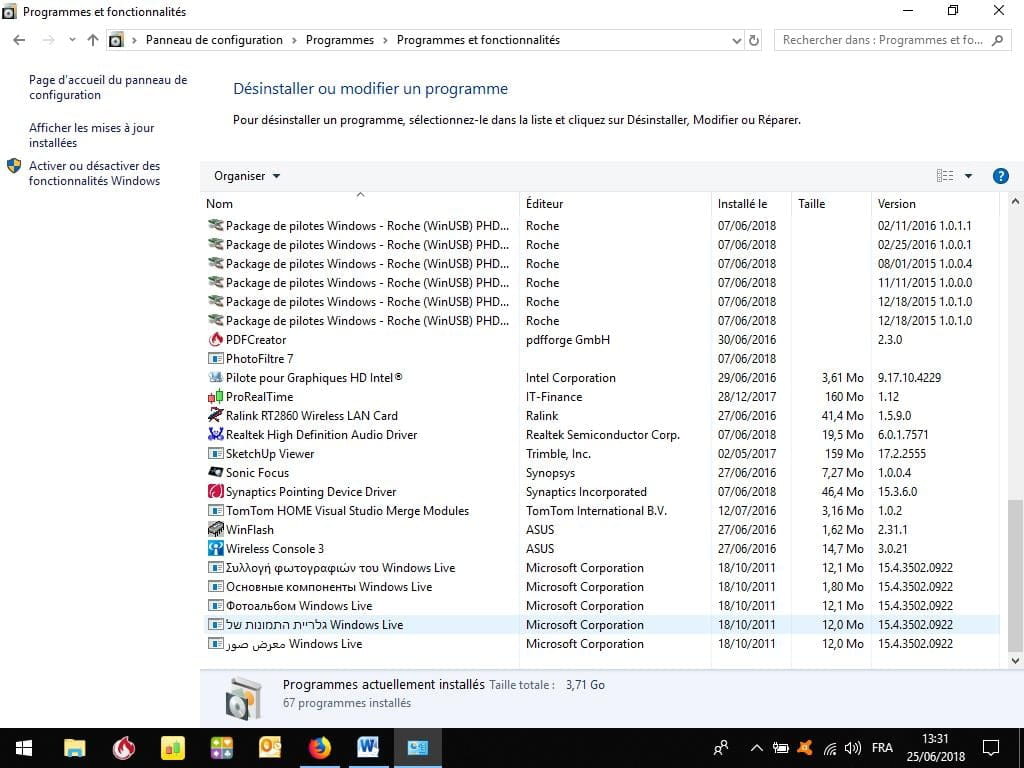Sort programs by Installé le column
Image resolution: width=1024 pixels, height=768 pixels.
click(x=751, y=204)
